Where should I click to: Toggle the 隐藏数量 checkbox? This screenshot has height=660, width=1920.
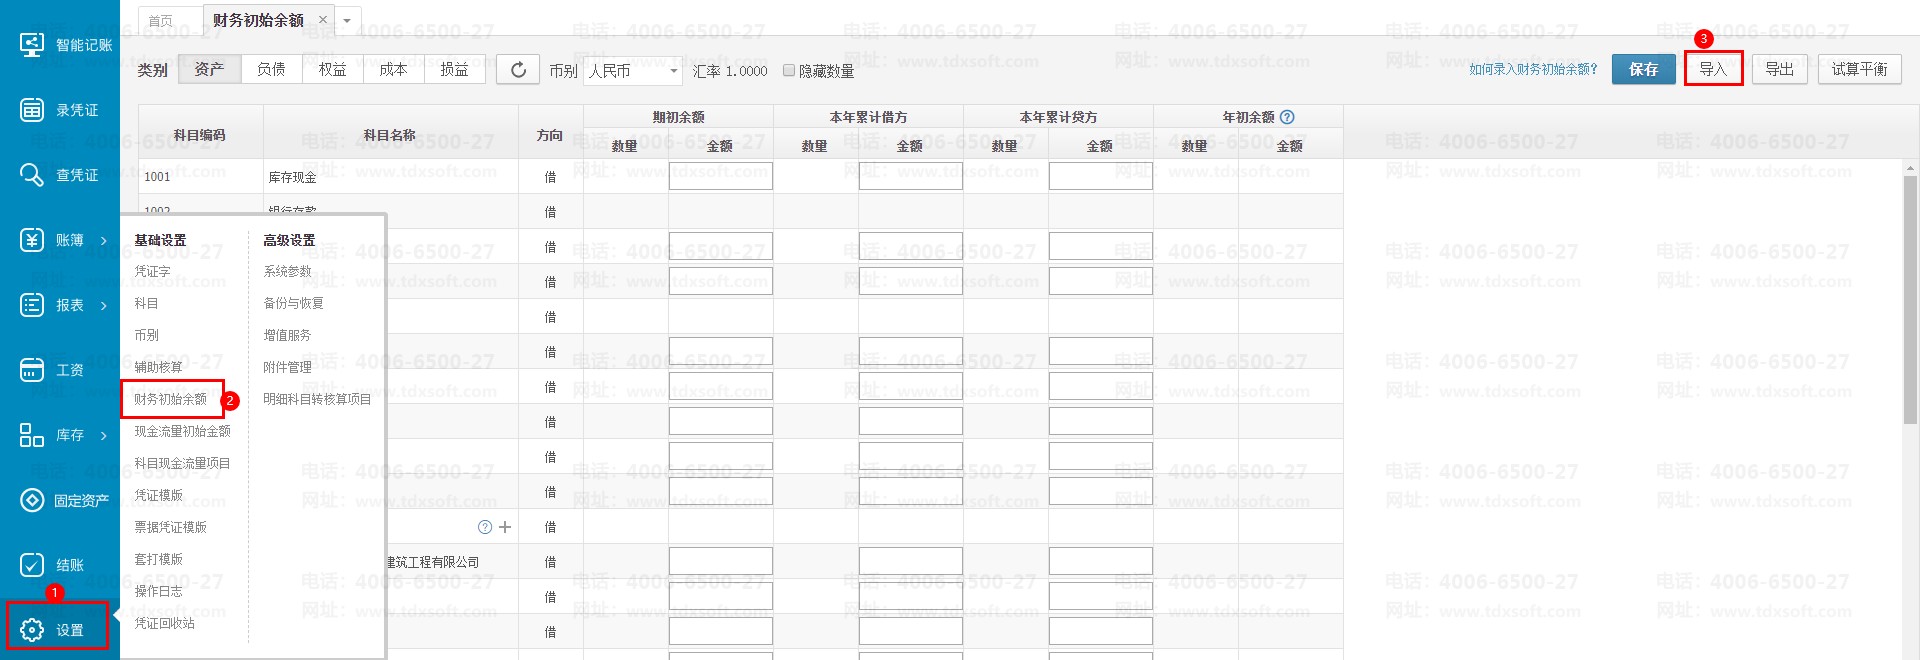click(789, 71)
